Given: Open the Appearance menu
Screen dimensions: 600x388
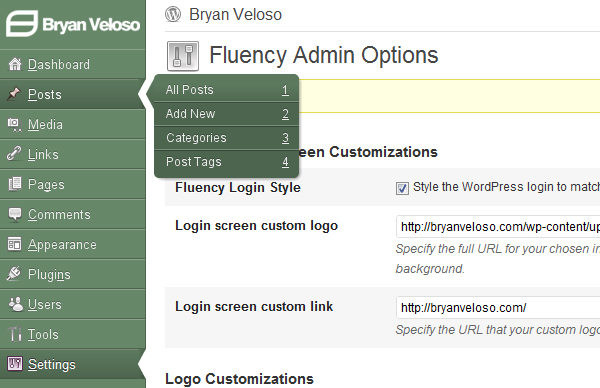Looking at the screenshot, I should point(73,244).
